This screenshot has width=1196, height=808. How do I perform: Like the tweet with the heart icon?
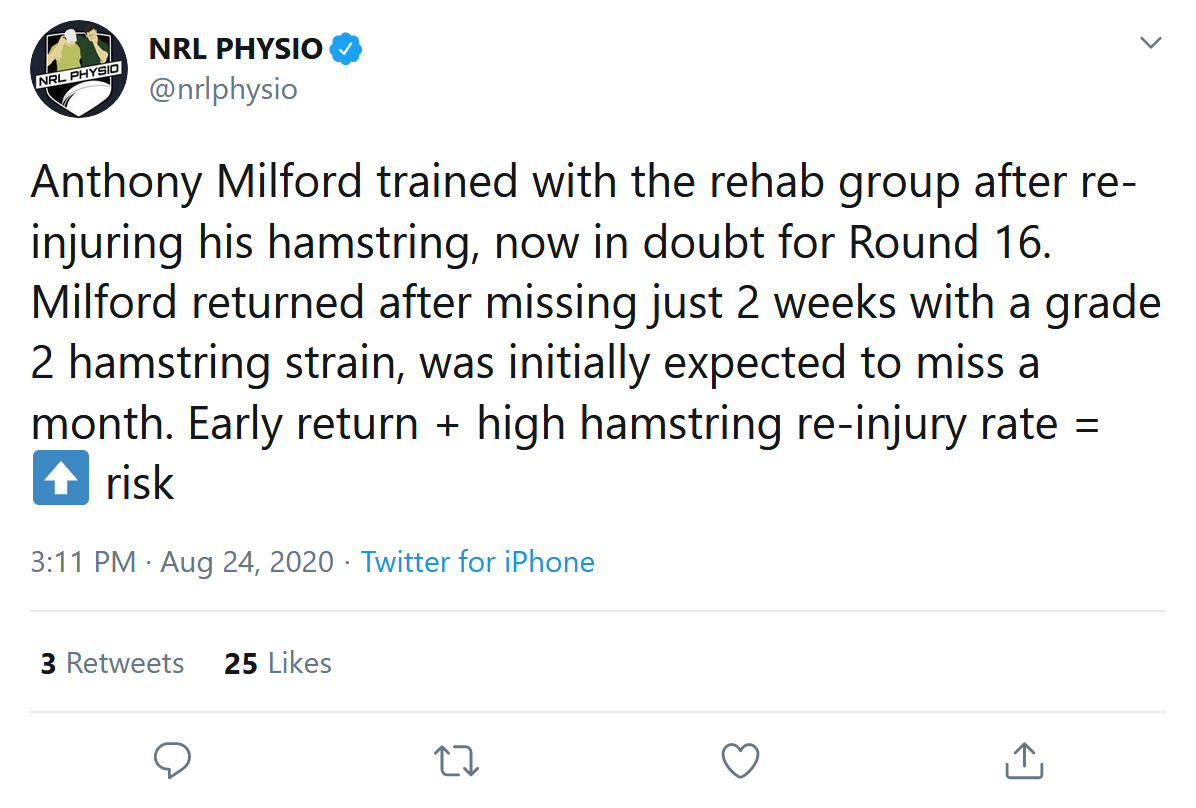tap(740, 760)
